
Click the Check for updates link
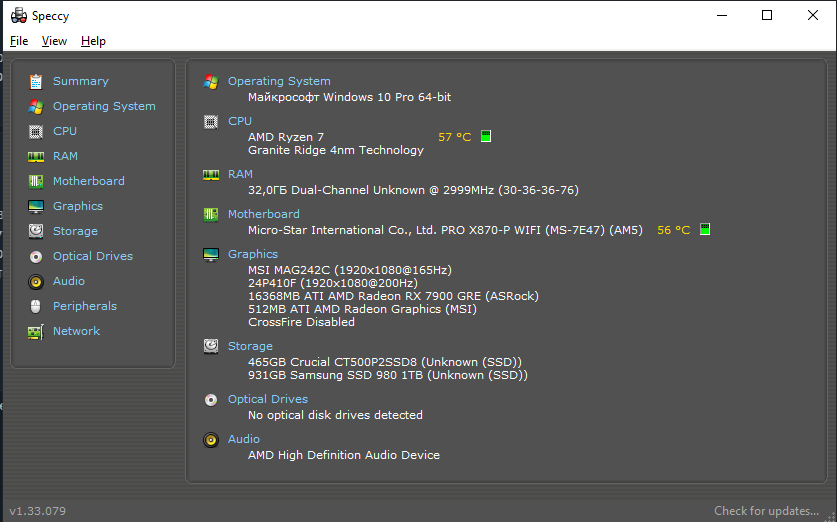[766, 511]
